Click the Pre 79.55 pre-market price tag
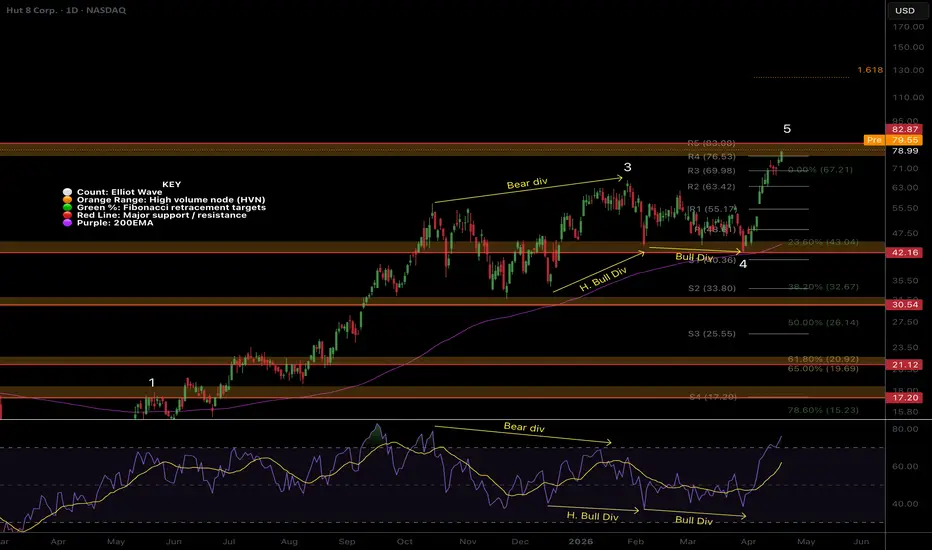 (x=893, y=140)
